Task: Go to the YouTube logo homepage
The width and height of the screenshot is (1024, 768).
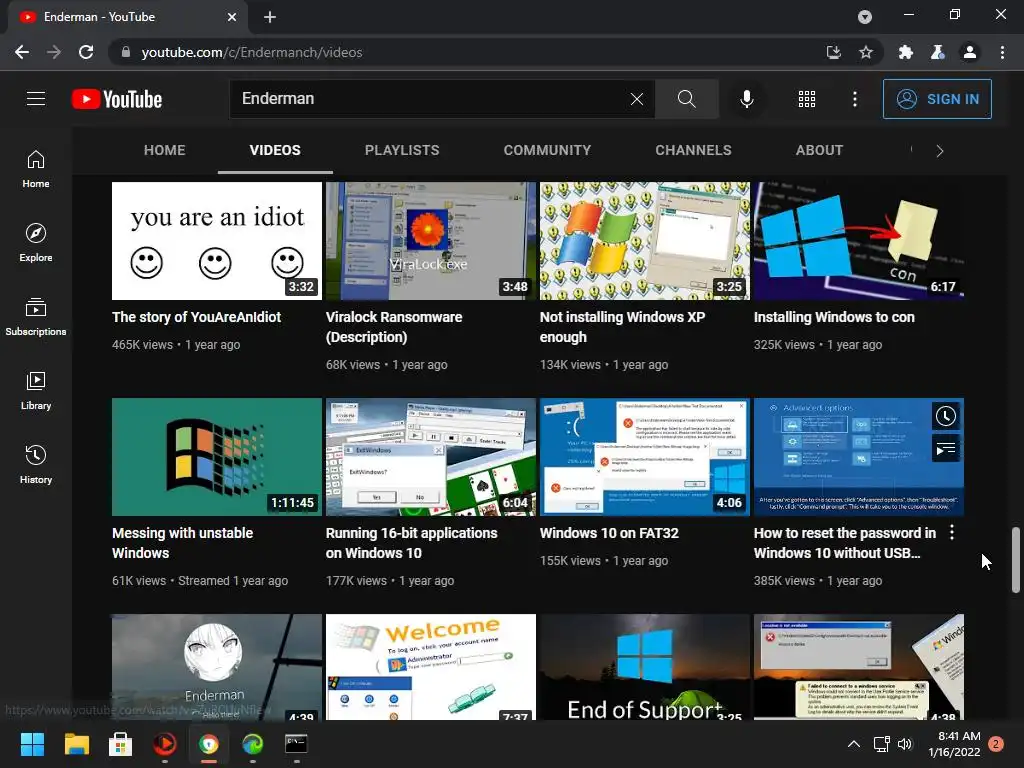Action: [x=117, y=99]
